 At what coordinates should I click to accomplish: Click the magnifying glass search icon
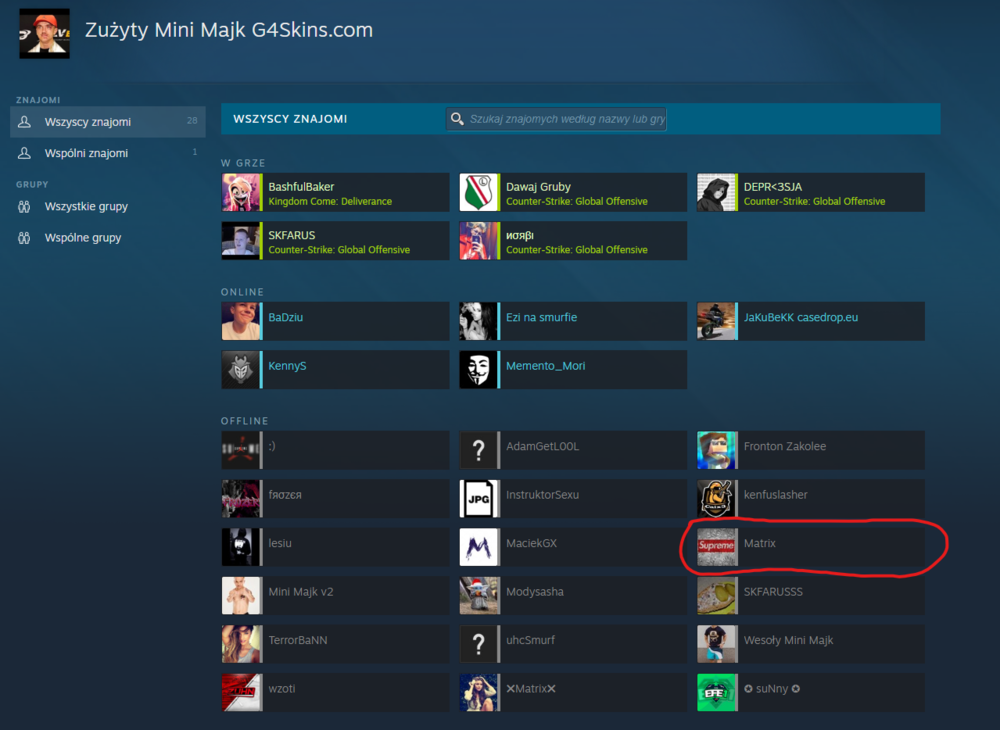(457, 119)
